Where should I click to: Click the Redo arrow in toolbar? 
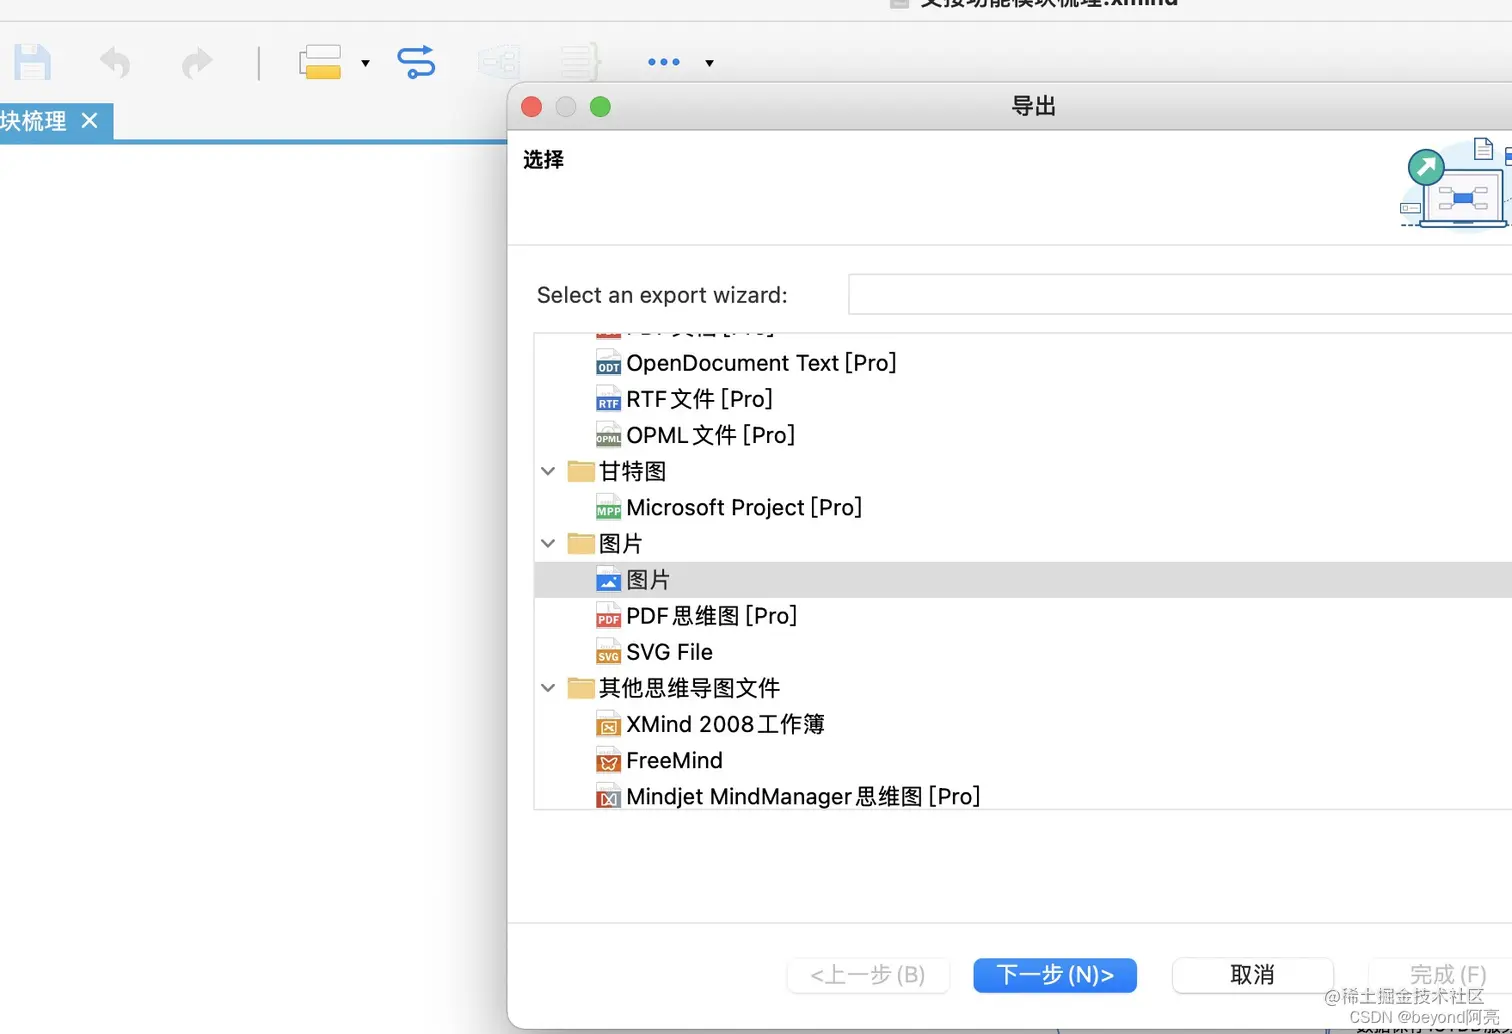pyautogui.click(x=197, y=63)
